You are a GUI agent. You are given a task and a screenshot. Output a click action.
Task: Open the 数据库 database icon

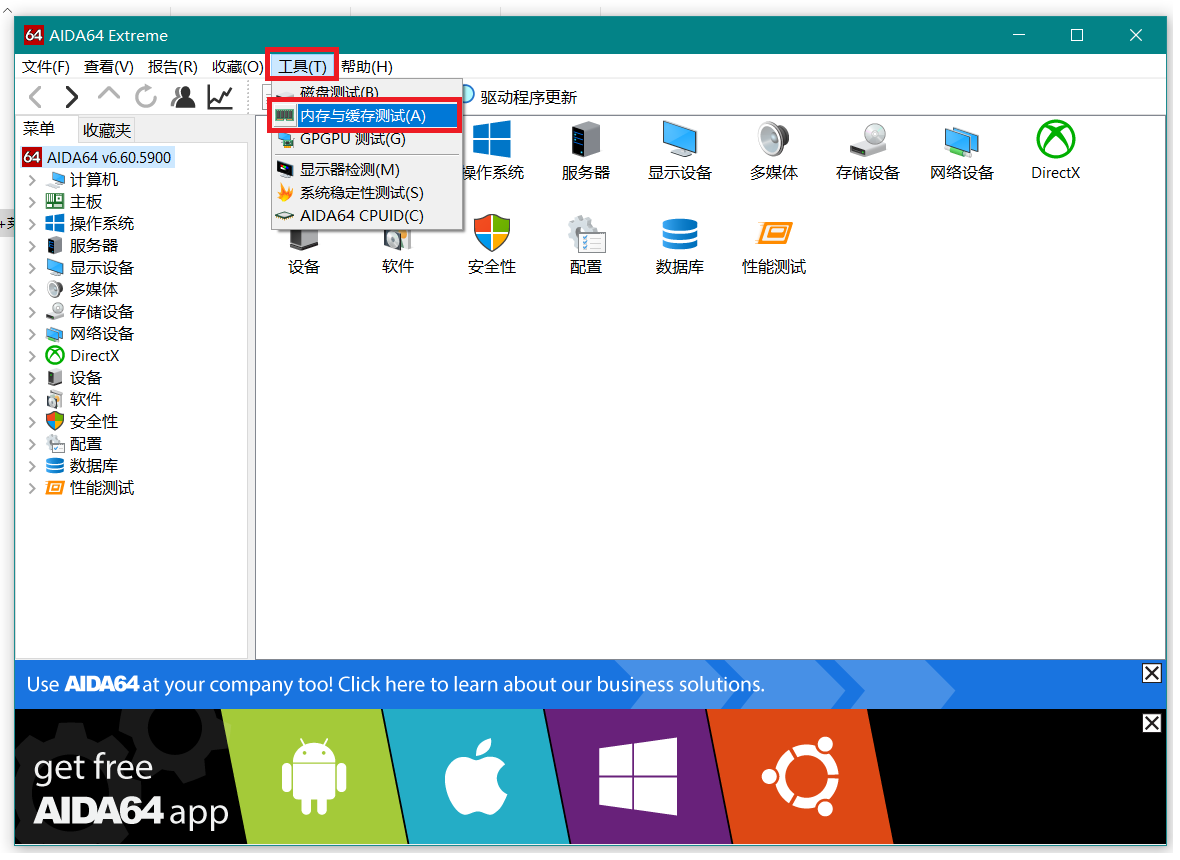[679, 234]
